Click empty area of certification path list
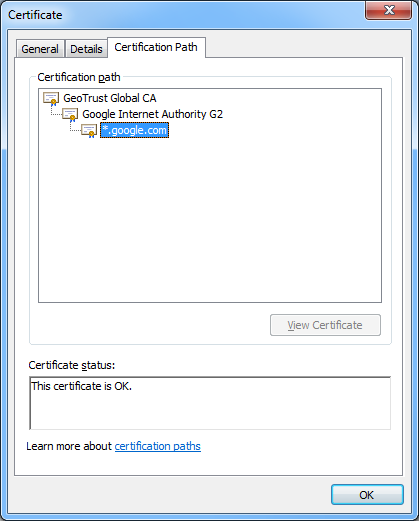This screenshot has height=521, width=419. pyautogui.click(x=210, y=220)
